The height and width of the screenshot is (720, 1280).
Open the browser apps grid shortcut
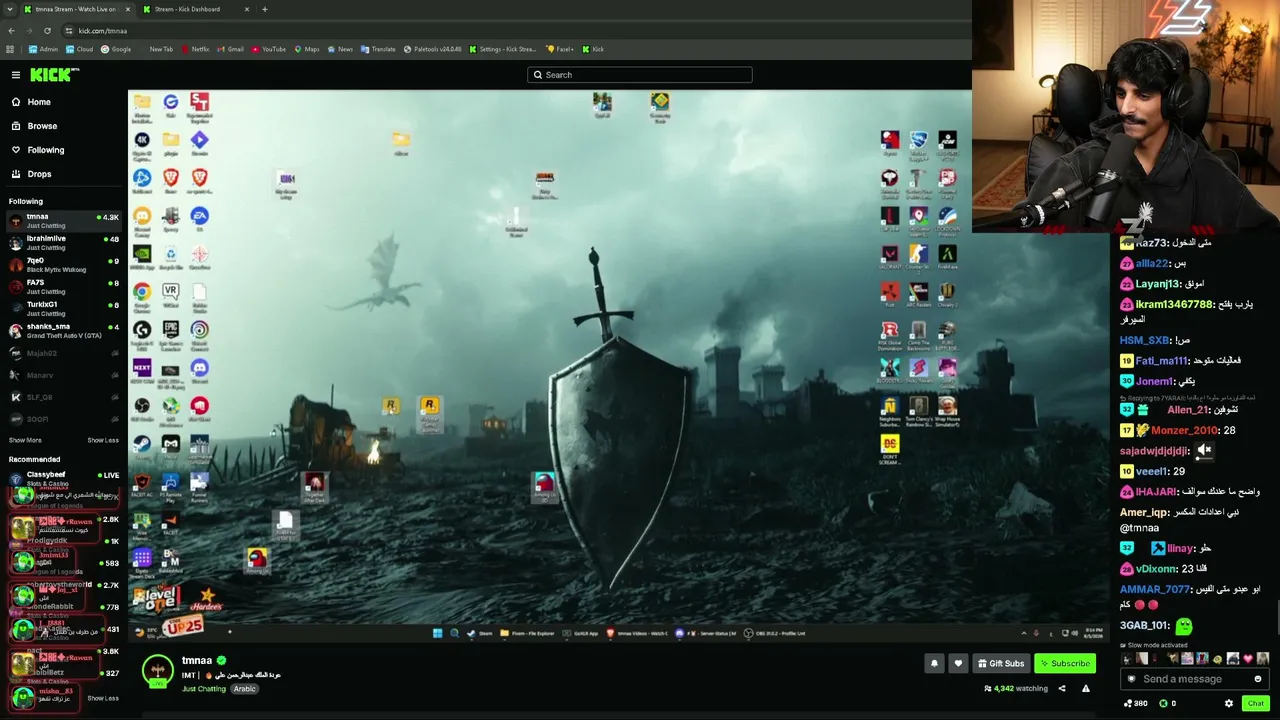click(11, 49)
